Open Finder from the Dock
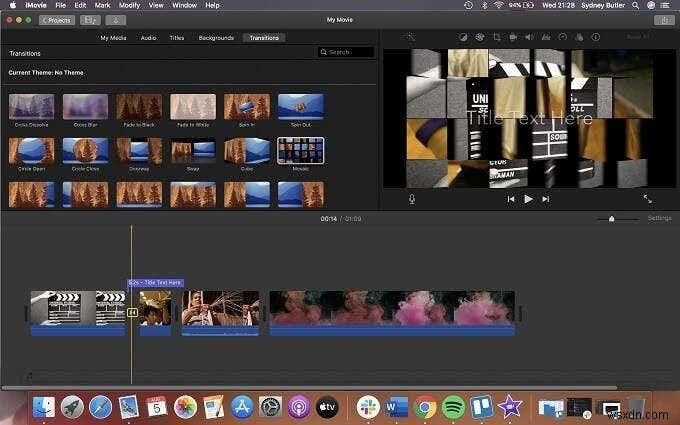The height and width of the screenshot is (425, 680). pyautogui.click(x=44, y=407)
